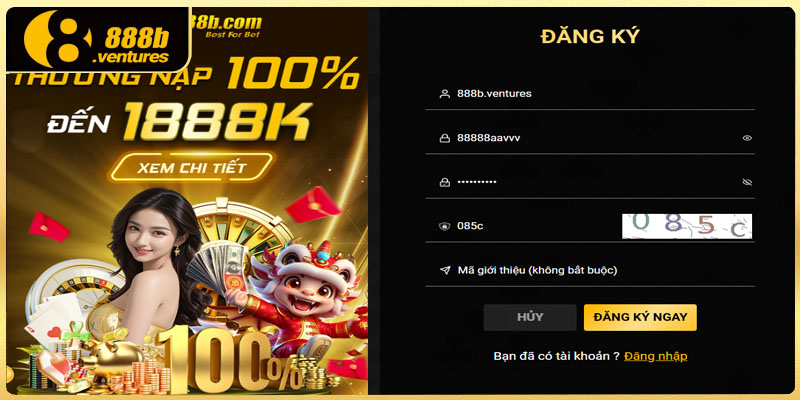This screenshot has width=800, height=400.
Task: Refresh the 085c captcha image
Action: pyautogui.click(x=687, y=226)
